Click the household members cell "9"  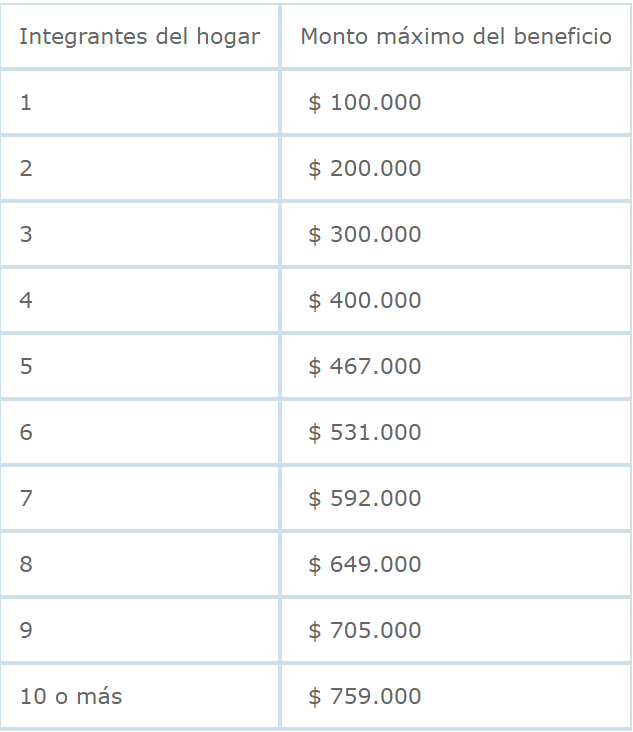click(x=26, y=631)
